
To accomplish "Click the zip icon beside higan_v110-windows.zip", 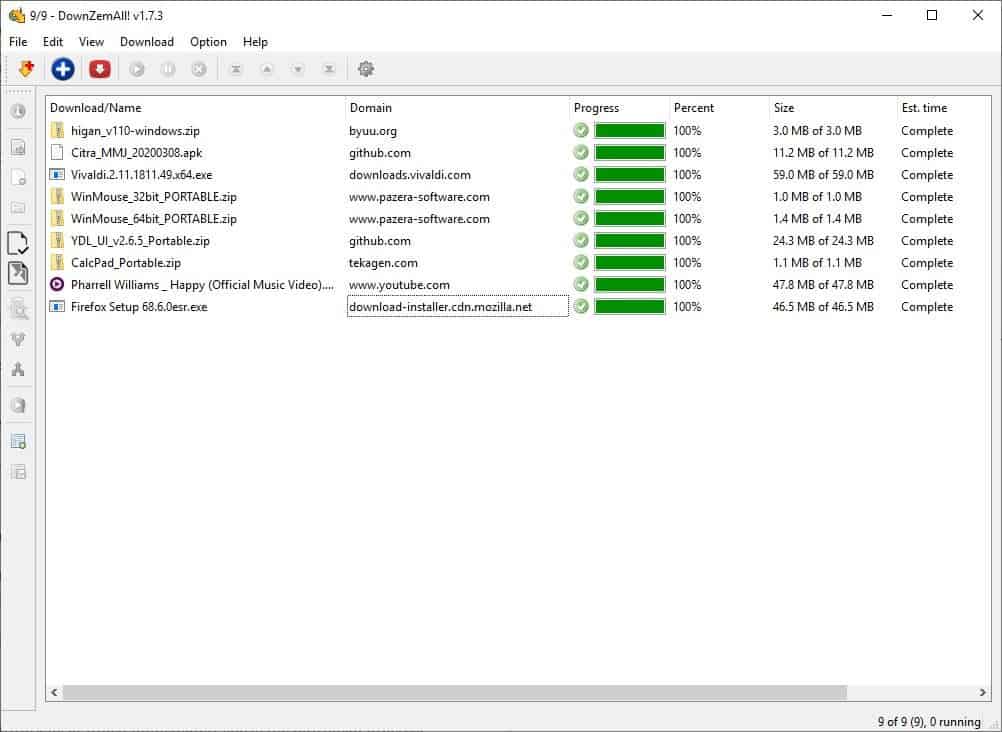I will (57, 130).
